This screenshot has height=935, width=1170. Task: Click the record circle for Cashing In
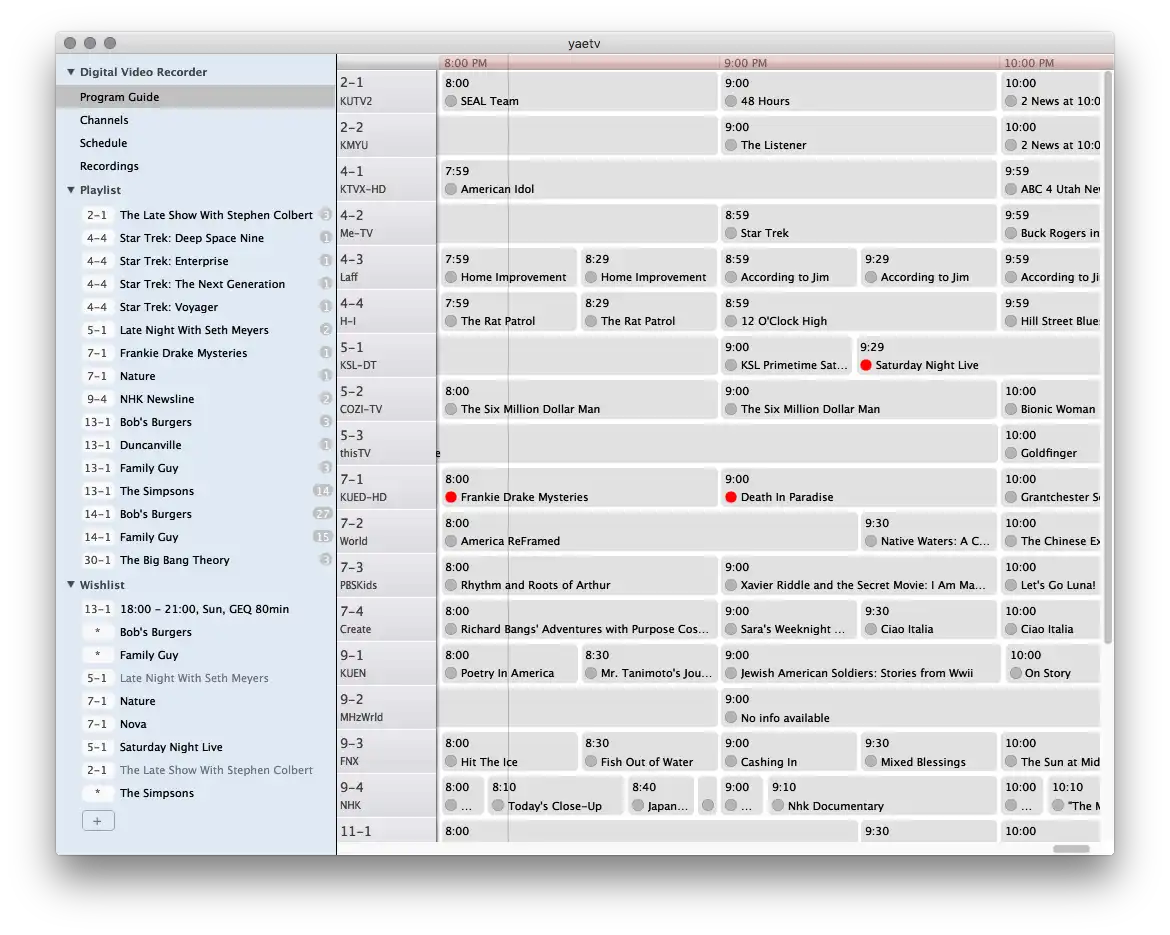[x=731, y=762]
